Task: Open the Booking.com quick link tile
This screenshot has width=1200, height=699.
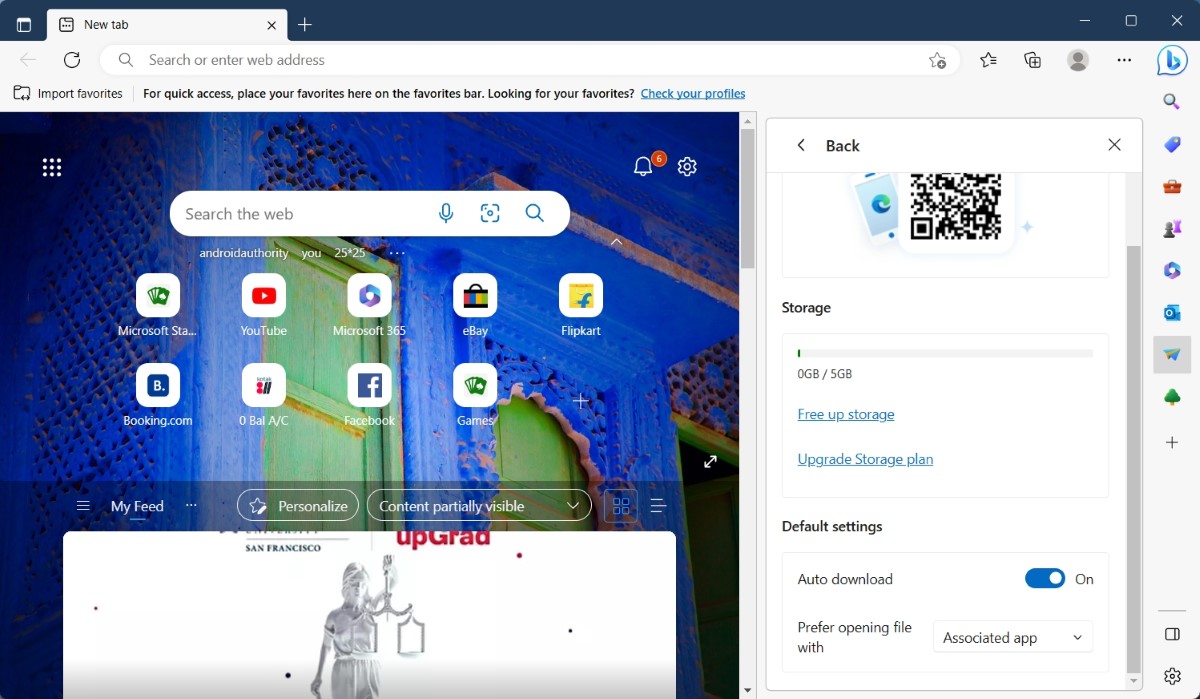Action: tap(158, 395)
